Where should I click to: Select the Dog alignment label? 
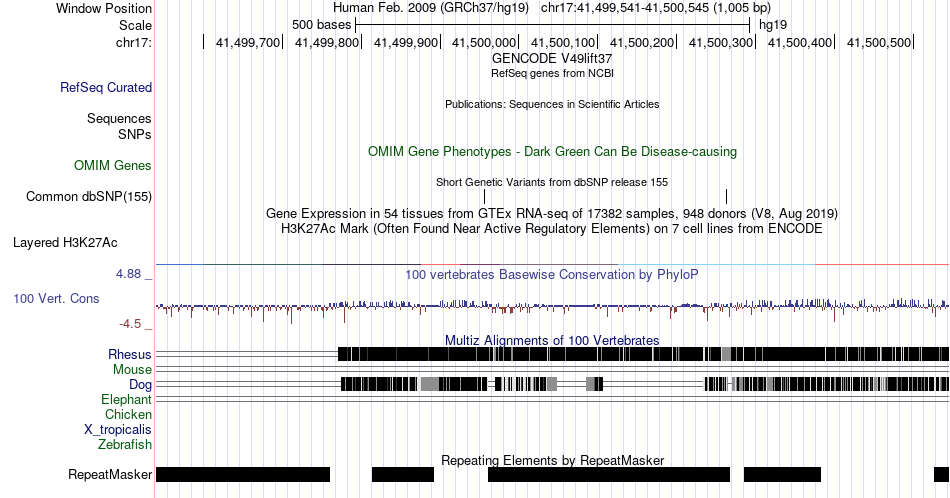[140, 385]
